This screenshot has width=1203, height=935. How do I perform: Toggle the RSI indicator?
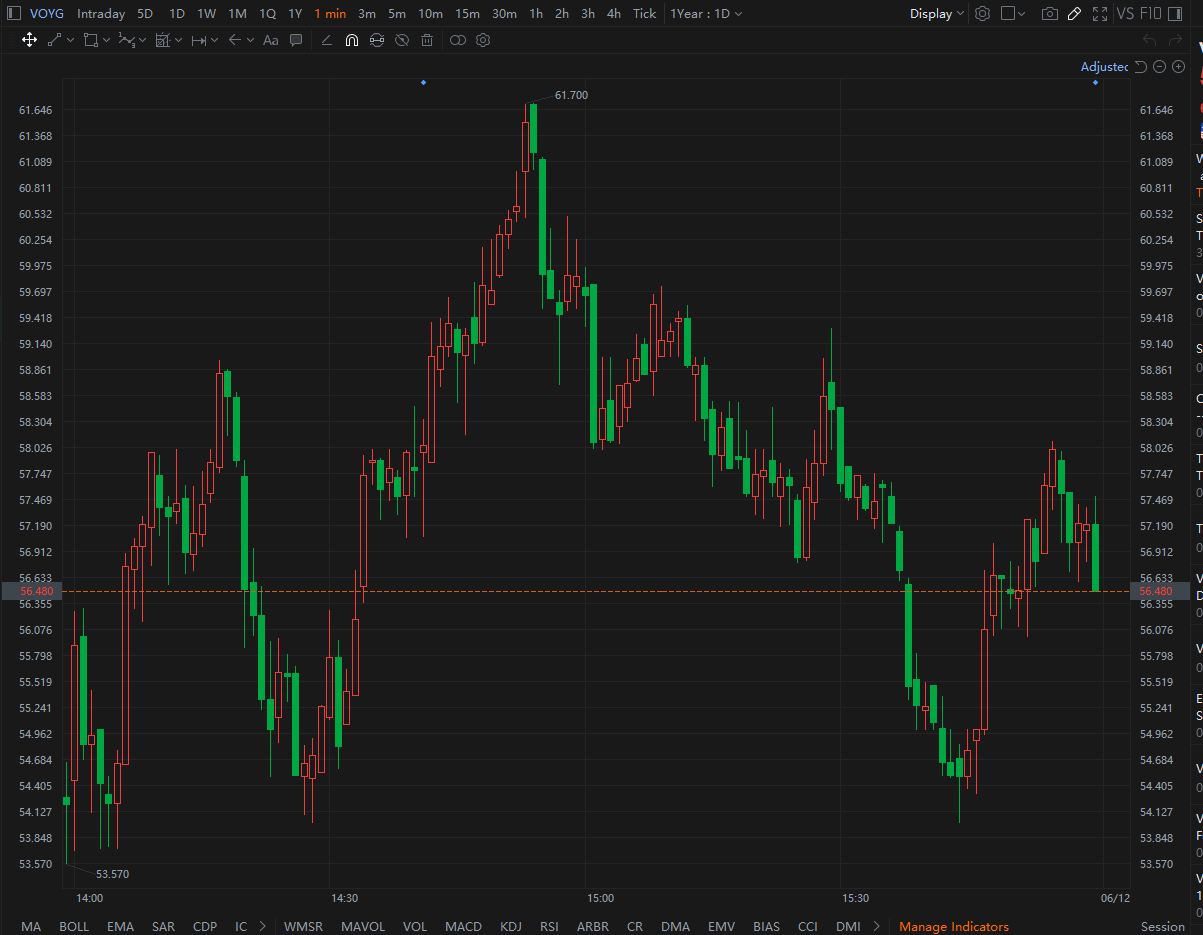(549, 926)
